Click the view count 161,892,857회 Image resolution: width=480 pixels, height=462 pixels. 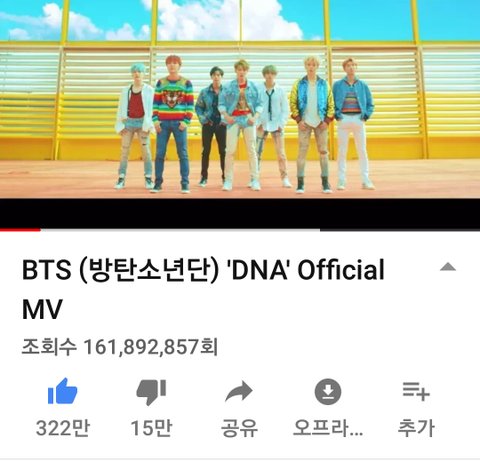[x=119, y=347]
